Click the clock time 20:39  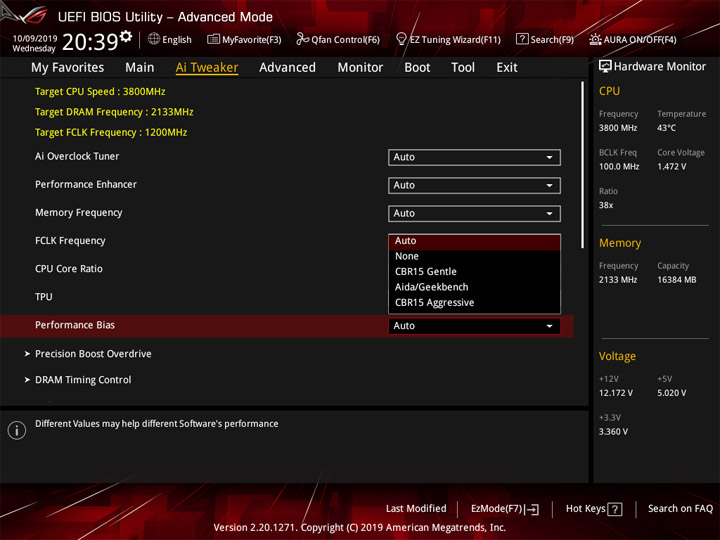click(x=90, y=42)
